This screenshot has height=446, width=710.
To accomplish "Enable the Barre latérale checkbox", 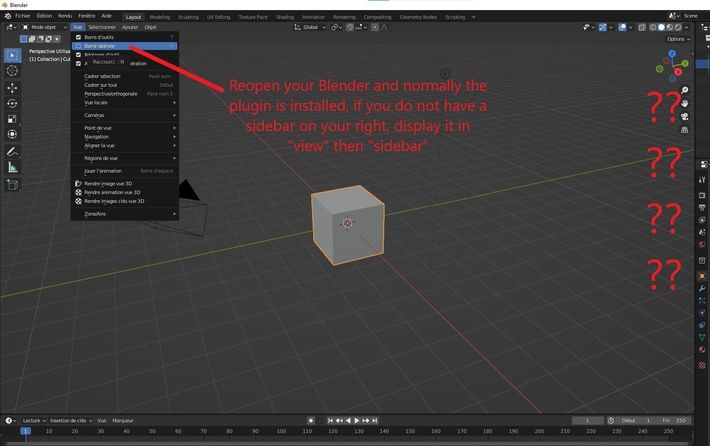I will [x=79, y=46].
